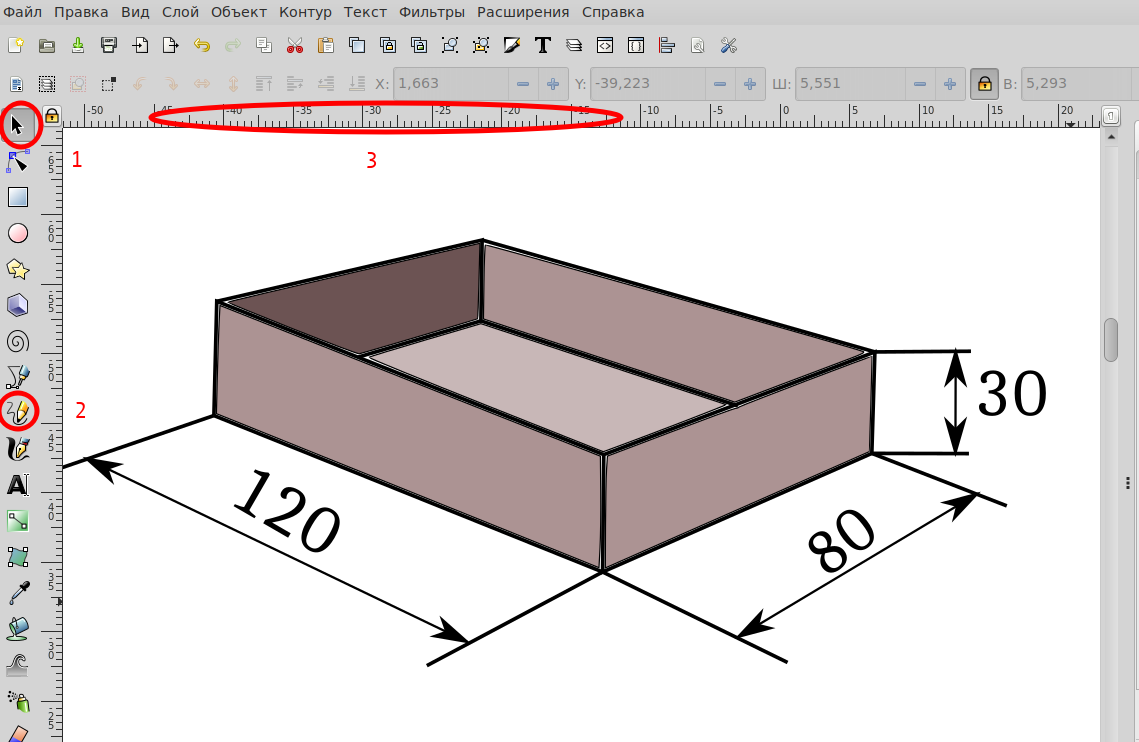Paste from clipboard
The image size is (1139, 742).
pos(325,46)
